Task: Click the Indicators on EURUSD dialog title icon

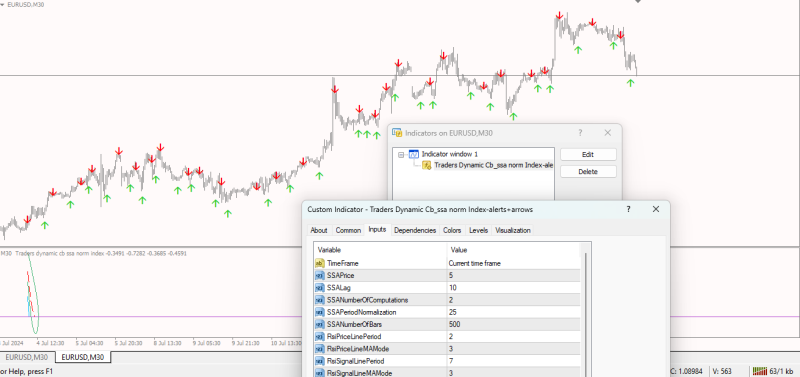Action: click(397, 133)
